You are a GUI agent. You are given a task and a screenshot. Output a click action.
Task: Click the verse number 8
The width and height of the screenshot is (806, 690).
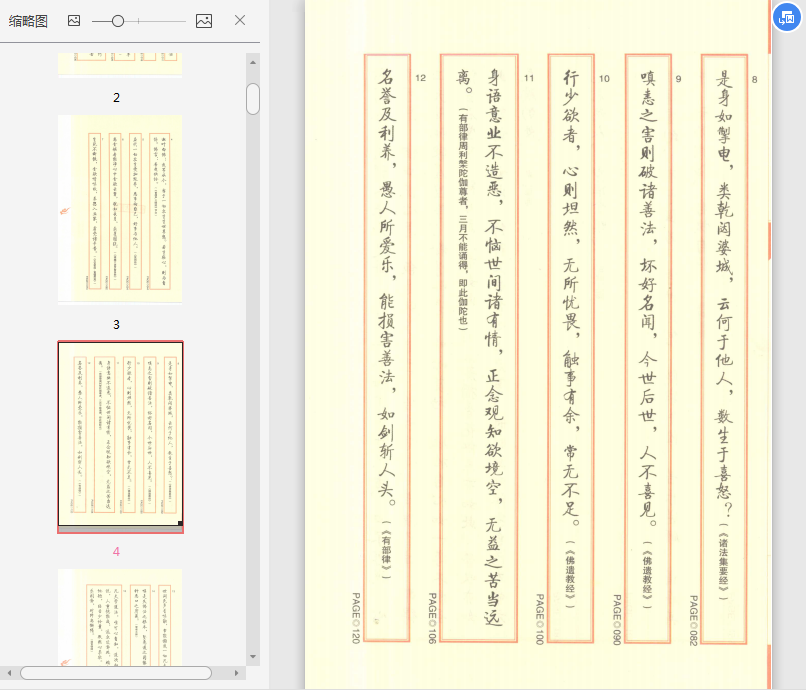pos(755,80)
